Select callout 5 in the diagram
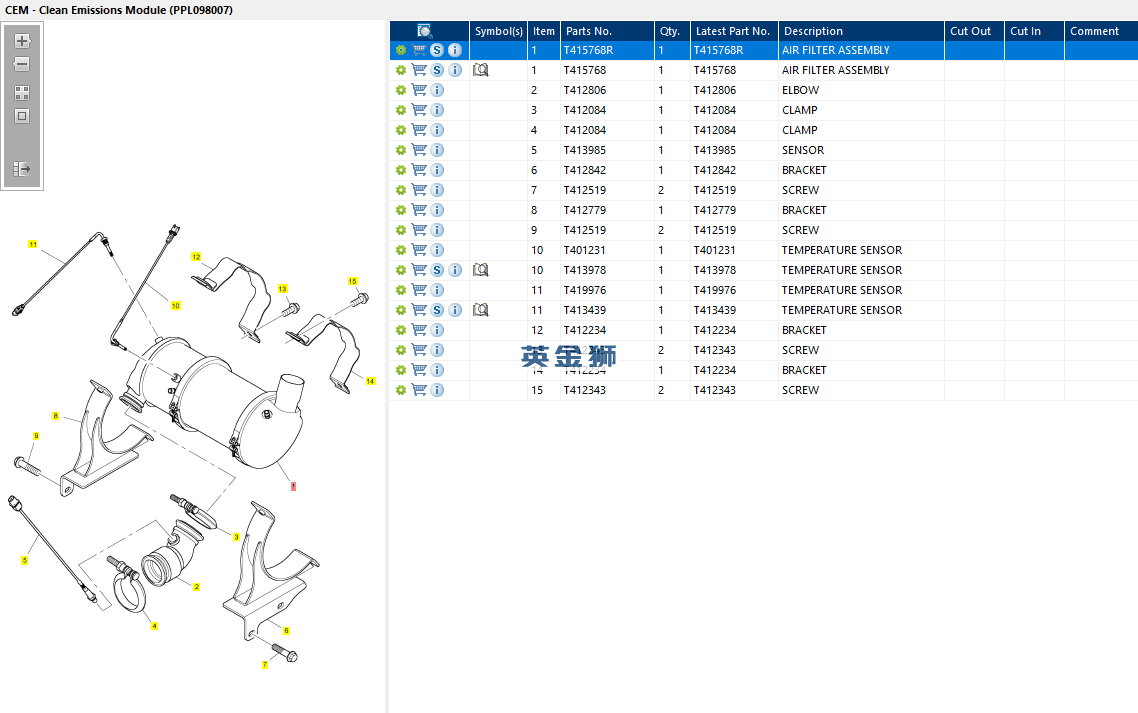This screenshot has height=713, width=1138. (x=25, y=561)
